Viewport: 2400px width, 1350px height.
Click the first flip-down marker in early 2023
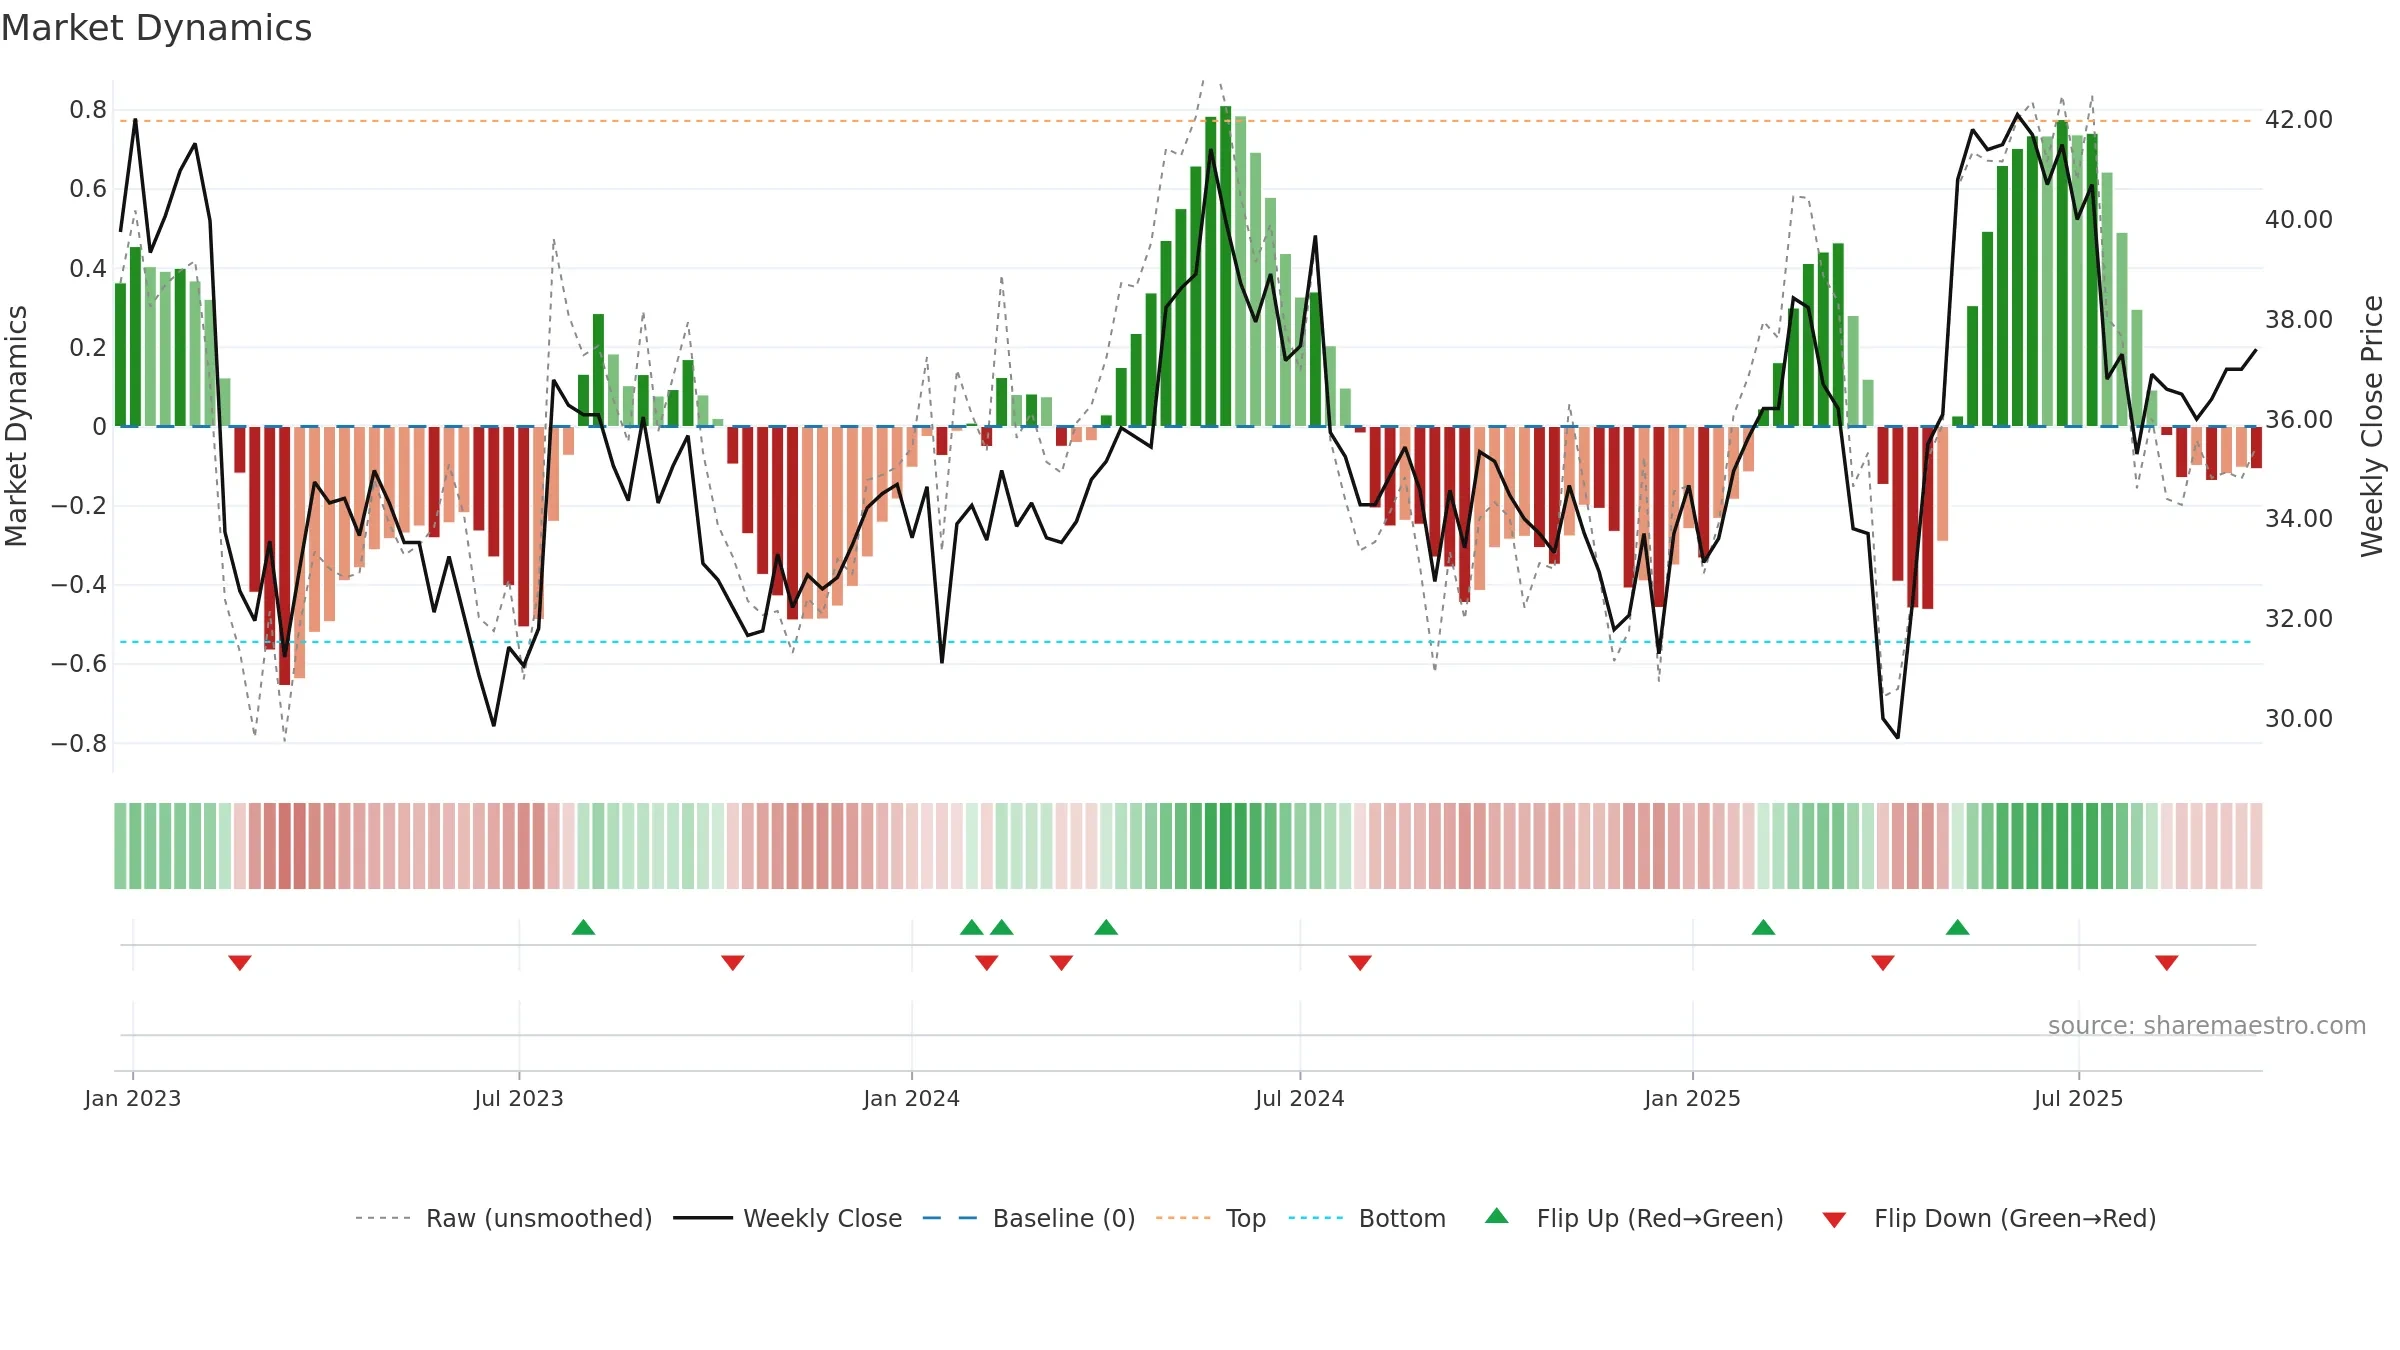[240, 962]
